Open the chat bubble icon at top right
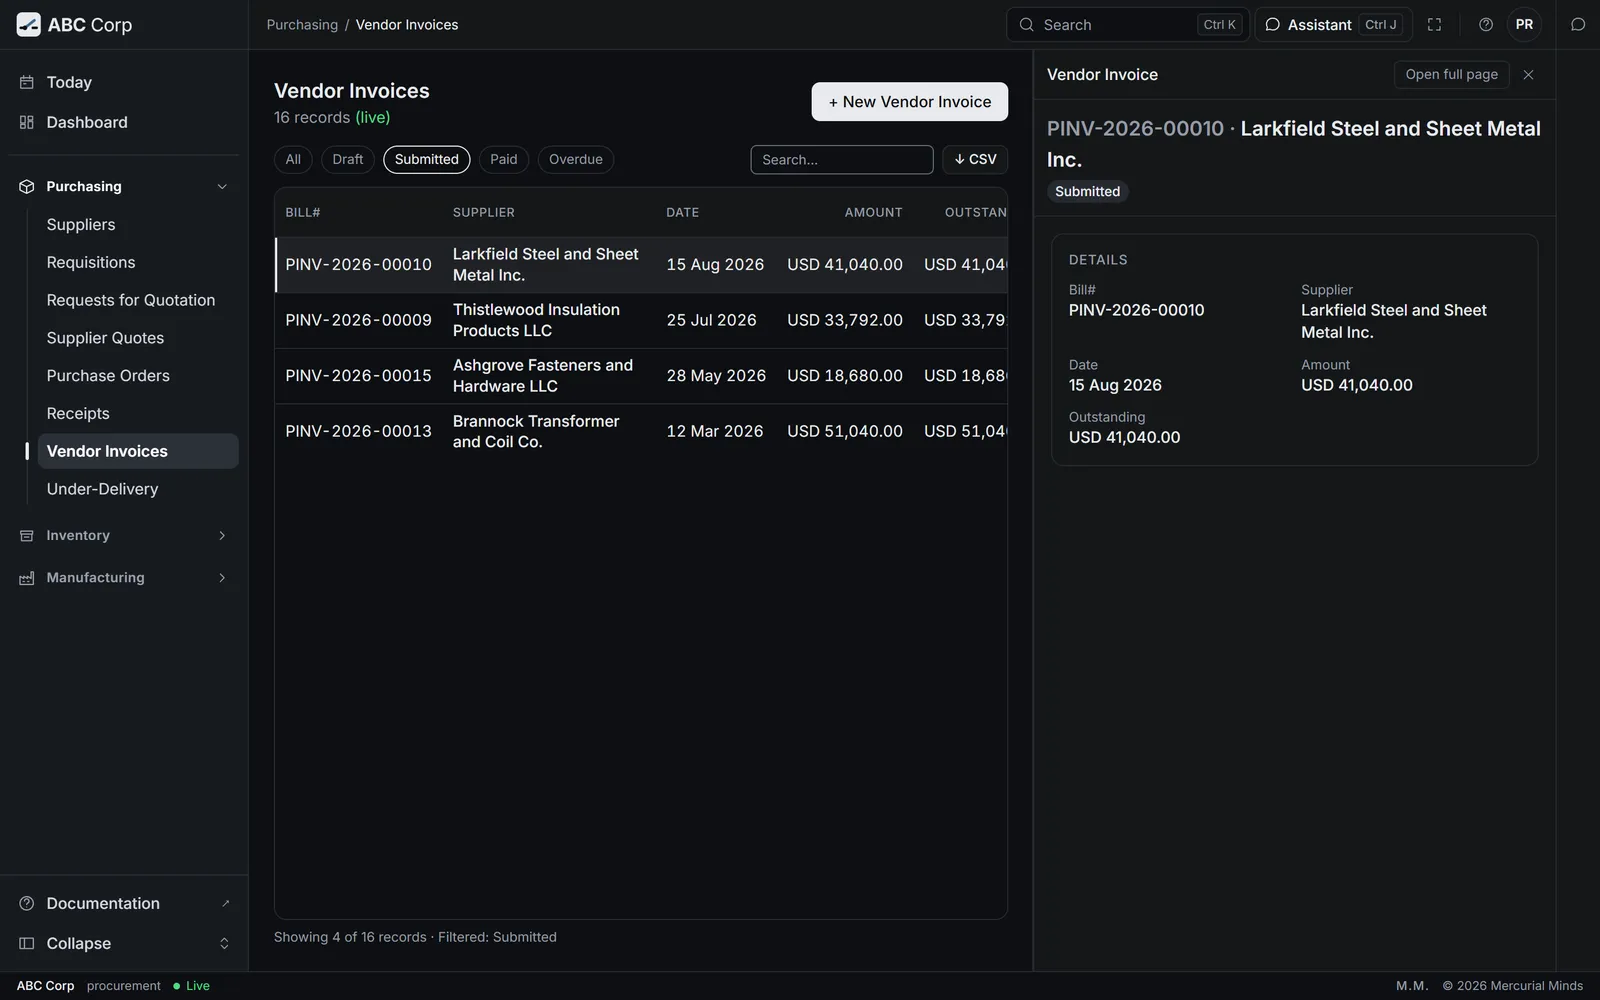This screenshot has width=1600, height=1000. [1578, 25]
